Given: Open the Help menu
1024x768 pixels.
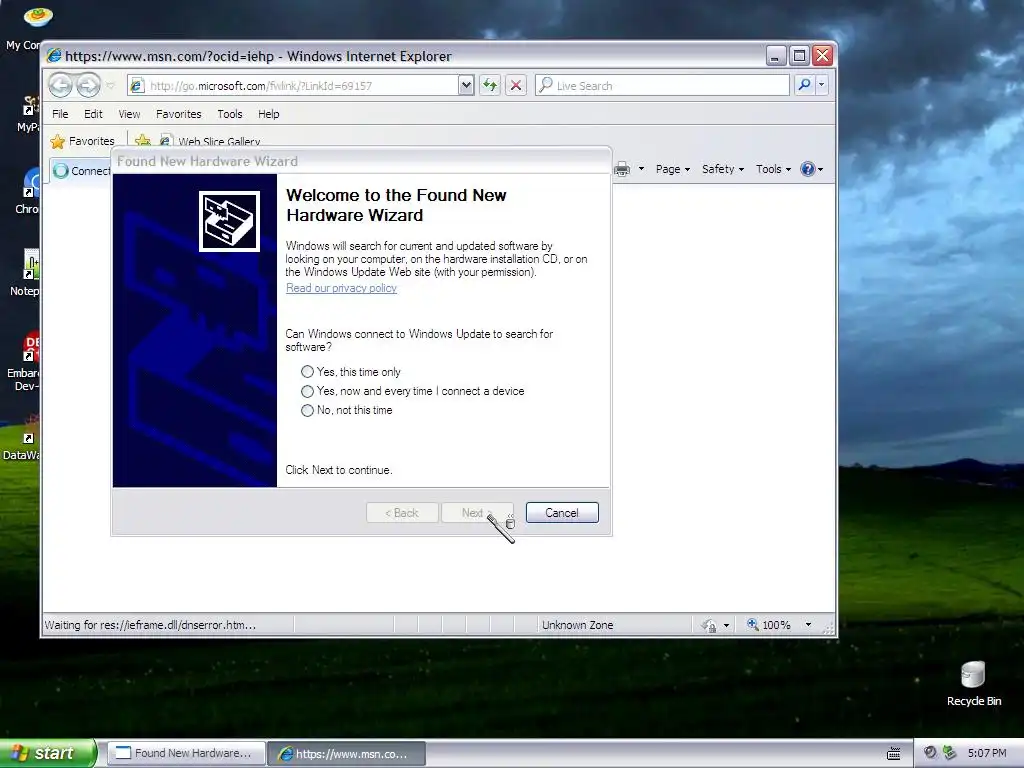Looking at the screenshot, I should click(x=268, y=114).
